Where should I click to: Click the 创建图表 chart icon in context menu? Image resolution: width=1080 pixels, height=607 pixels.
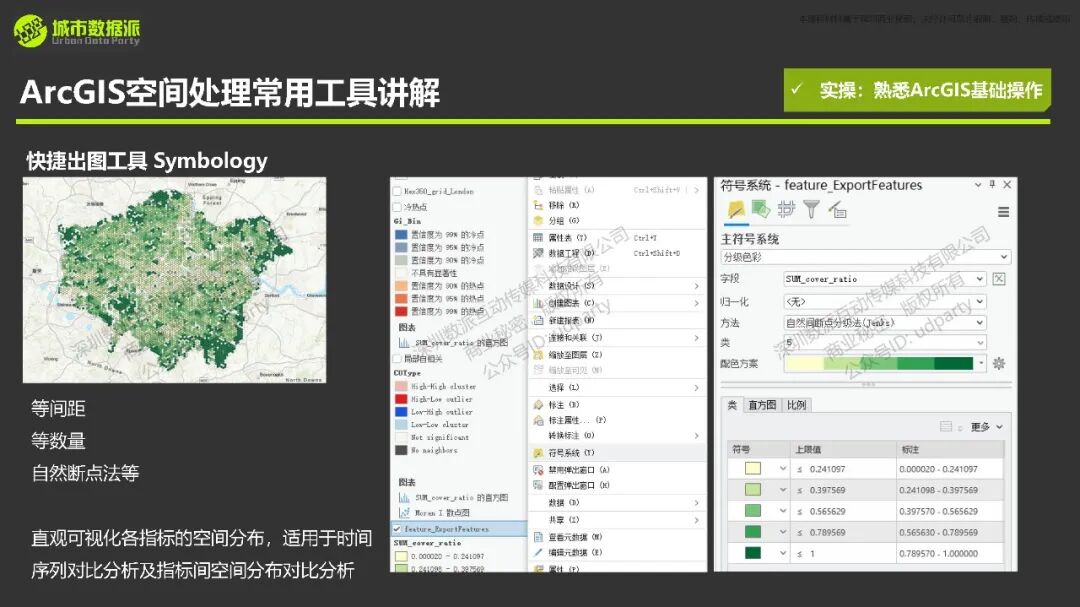tap(539, 303)
